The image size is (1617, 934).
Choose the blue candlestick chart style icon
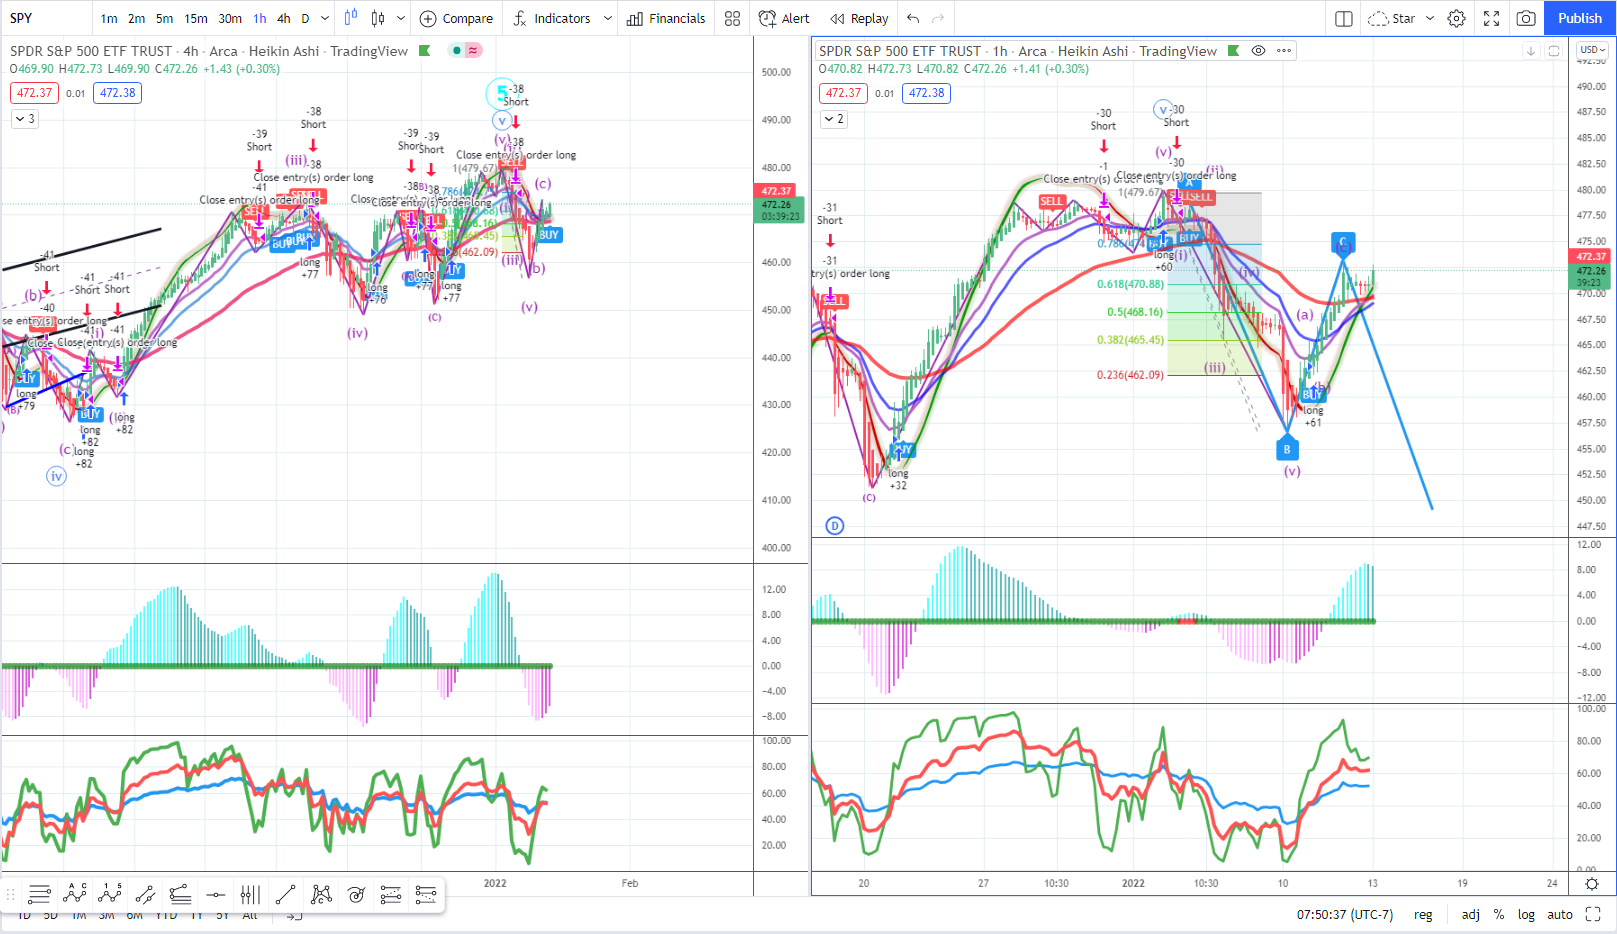(x=351, y=18)
